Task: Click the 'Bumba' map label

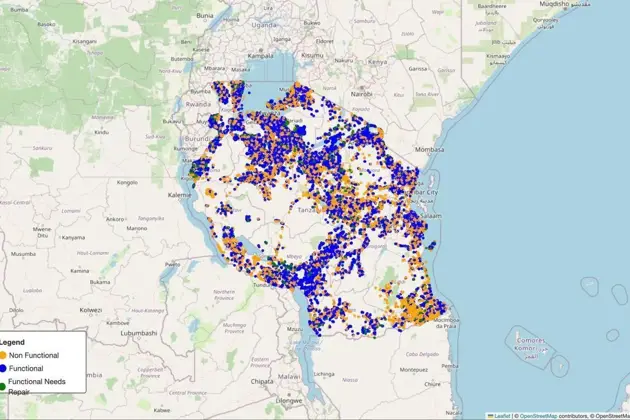Action: (x=19, y=10)
